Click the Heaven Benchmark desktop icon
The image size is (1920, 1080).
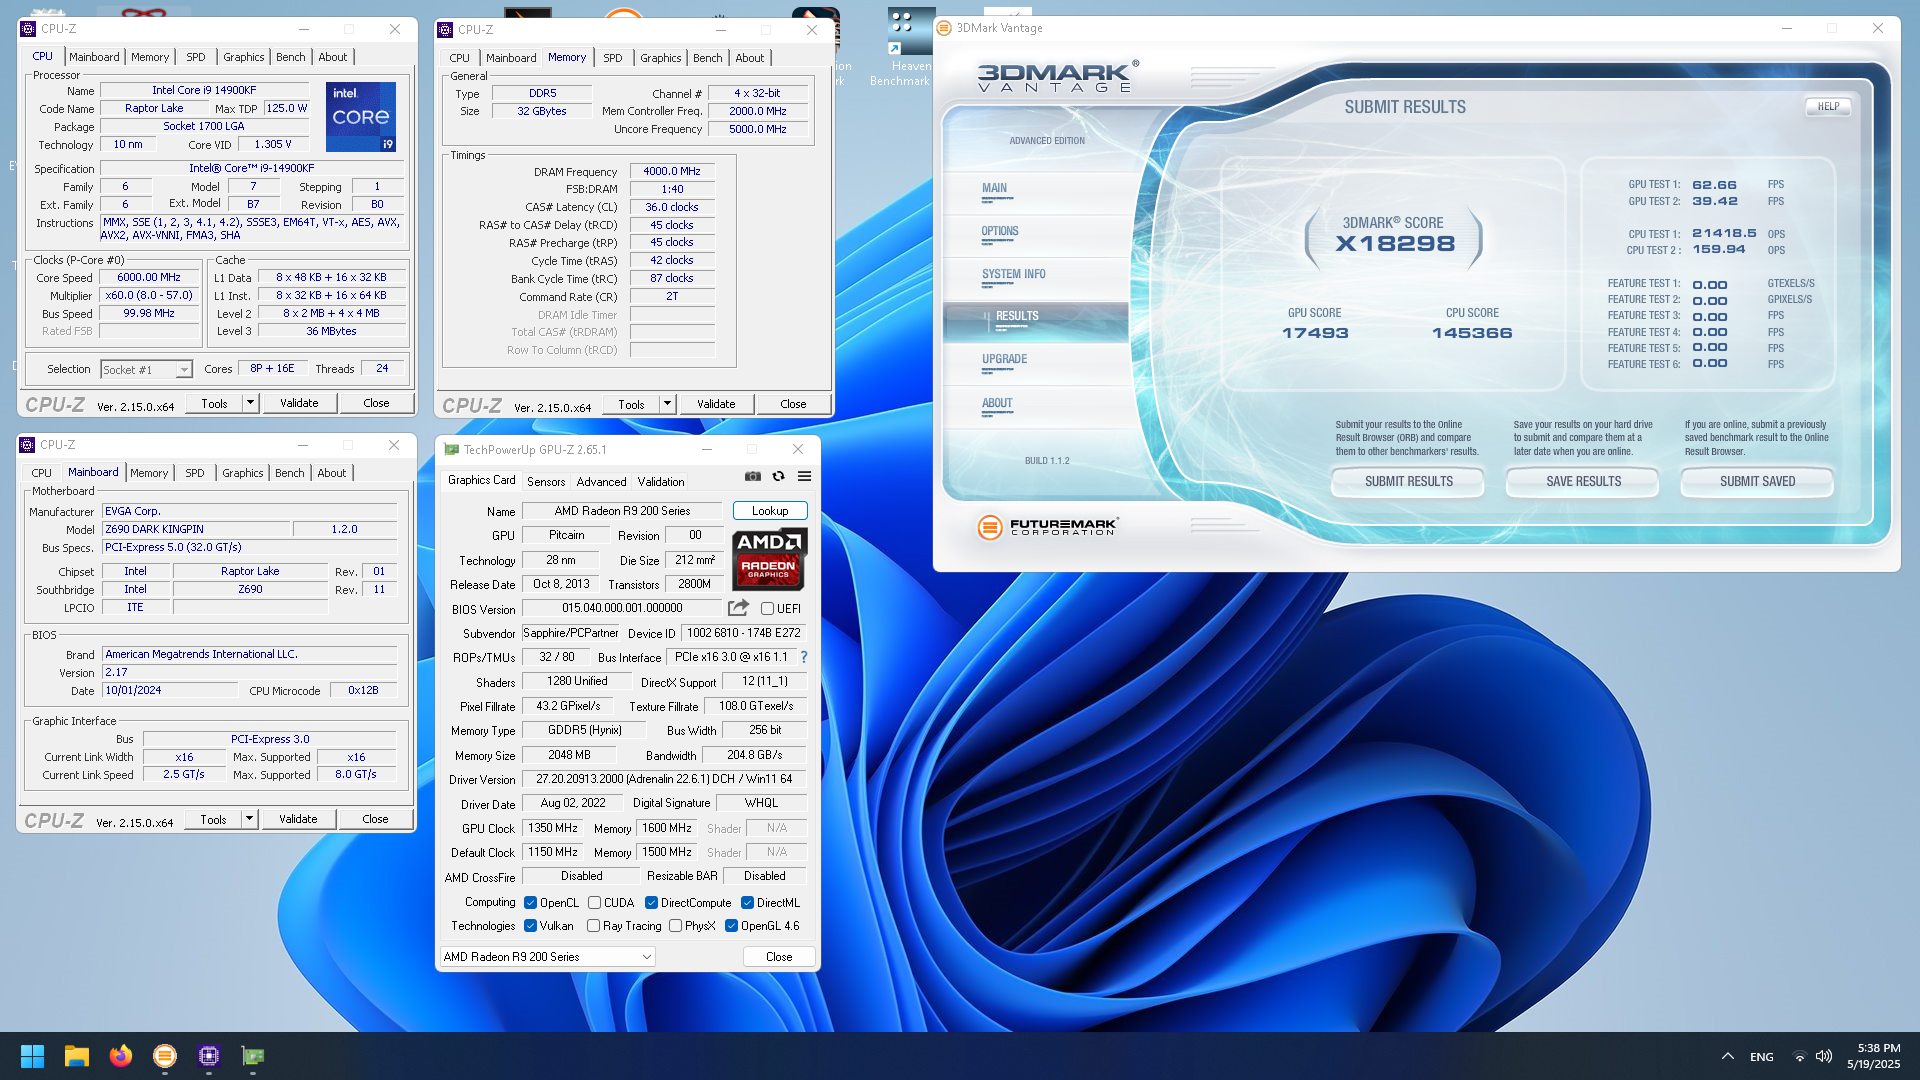(x=911, y=48)
